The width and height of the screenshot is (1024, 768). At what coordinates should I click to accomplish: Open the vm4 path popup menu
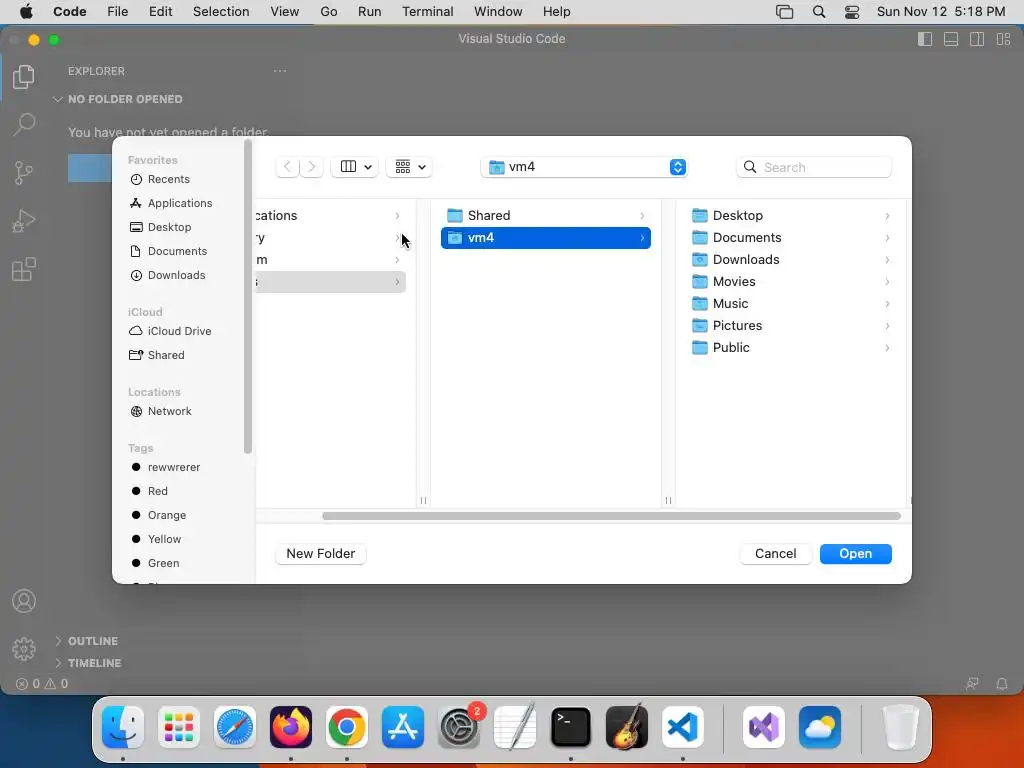(x=583, y=167)
